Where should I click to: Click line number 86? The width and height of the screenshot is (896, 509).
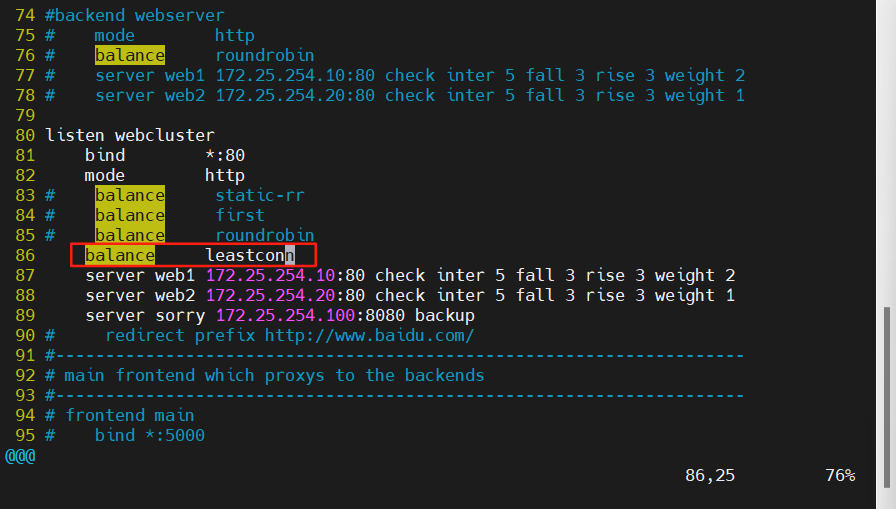click(x=25, y=255)
